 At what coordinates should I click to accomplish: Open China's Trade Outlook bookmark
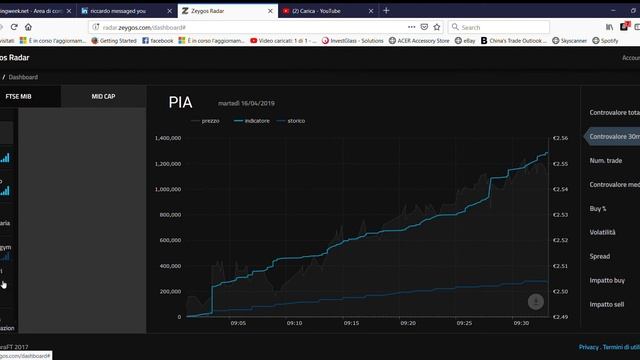513,40
